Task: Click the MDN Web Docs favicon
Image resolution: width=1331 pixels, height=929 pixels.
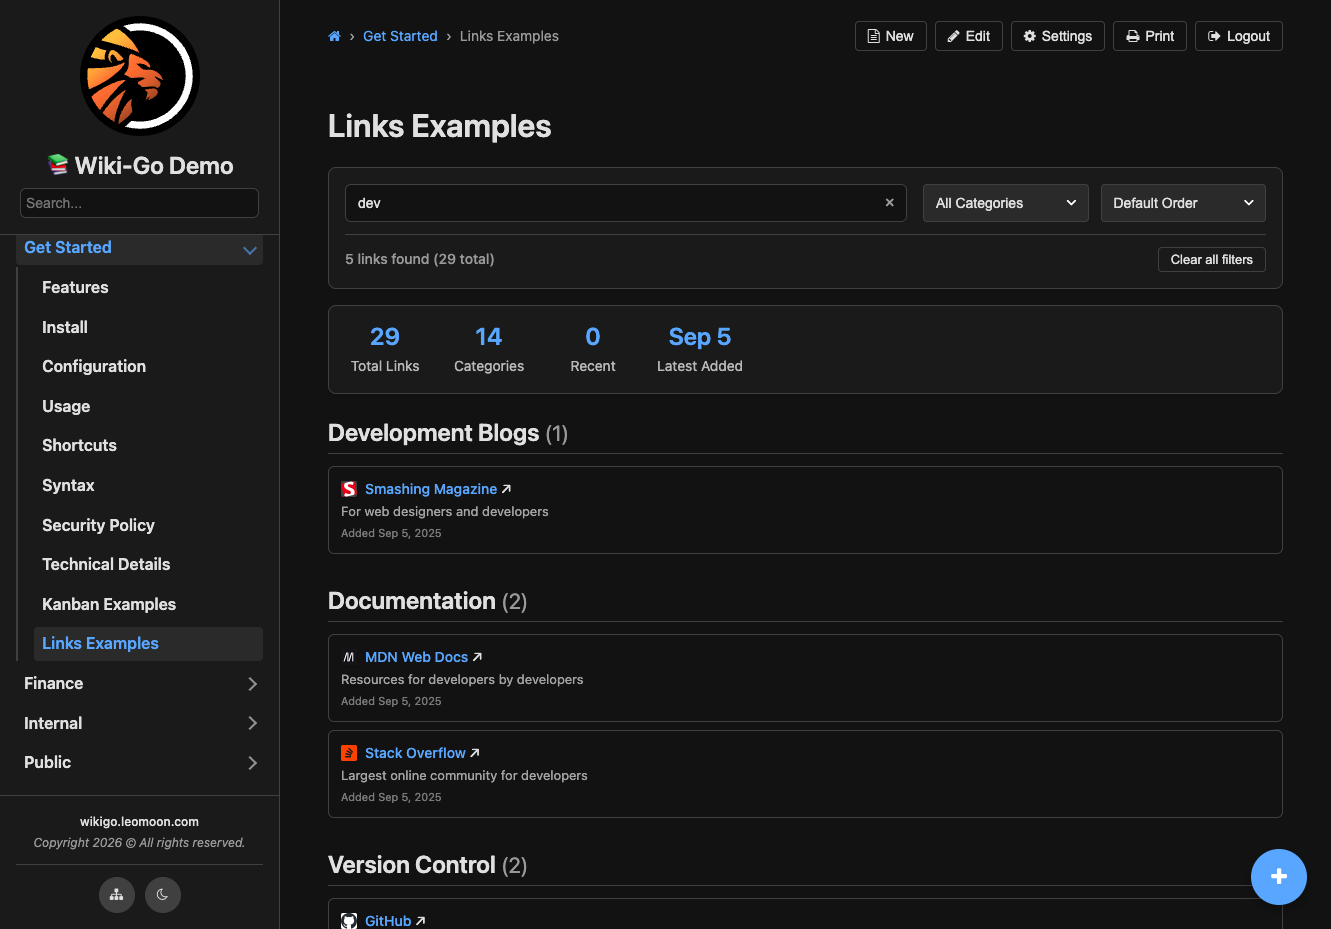Action: tap(349, 657)
